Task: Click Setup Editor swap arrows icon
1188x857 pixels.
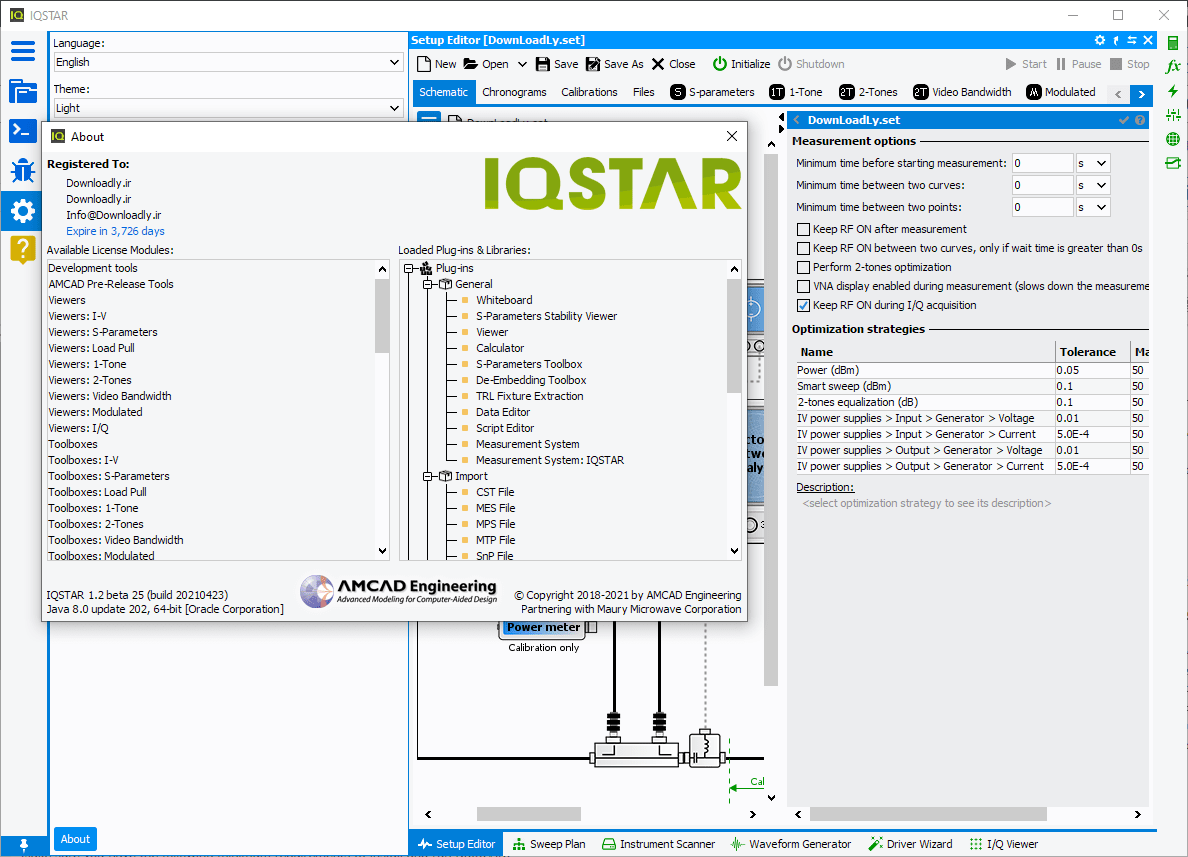Action: pos(1132,40)
